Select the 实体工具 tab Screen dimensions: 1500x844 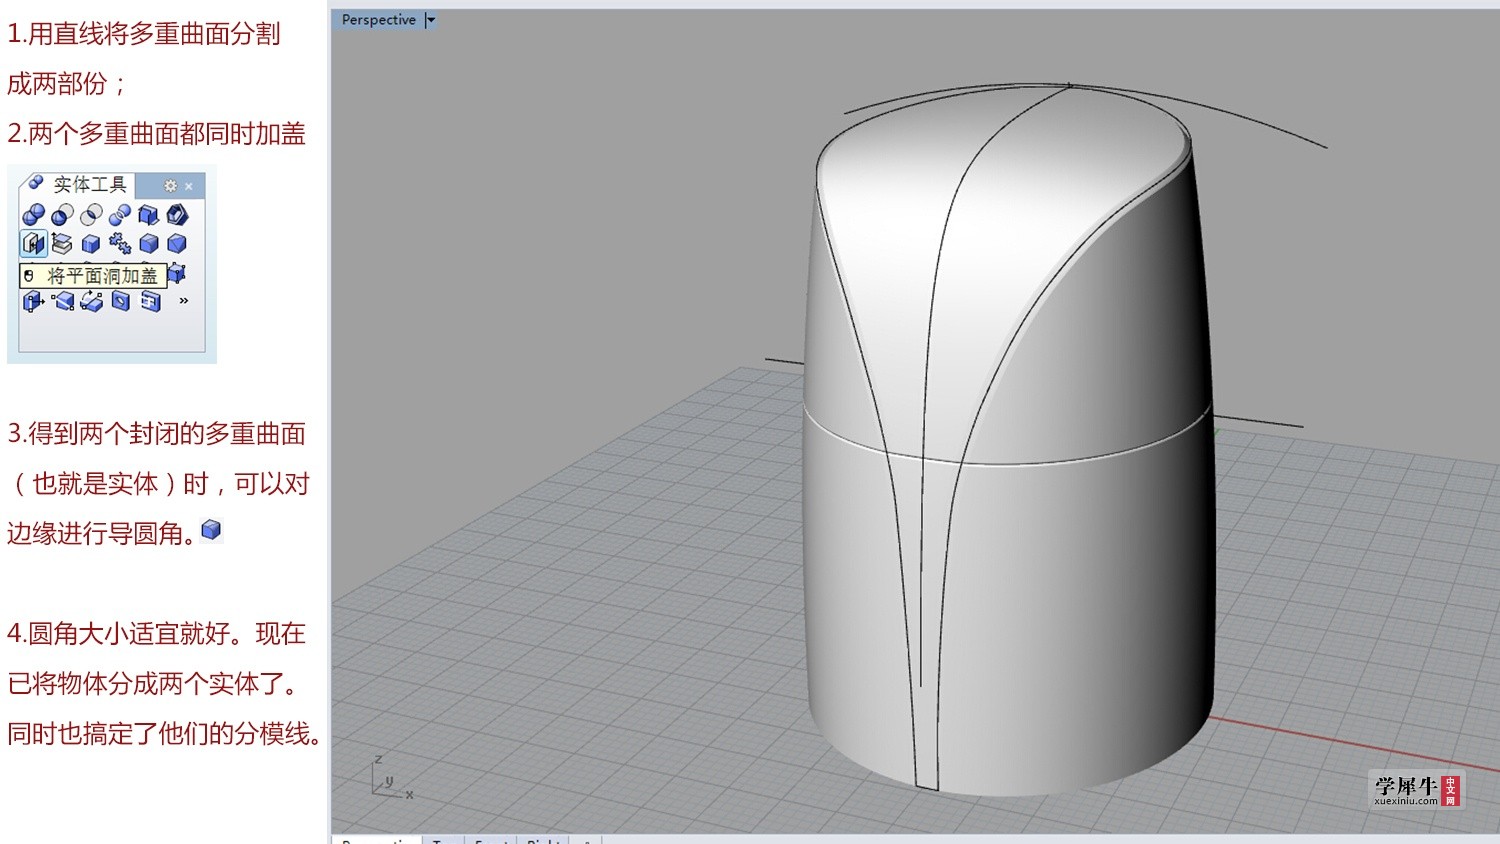(x=77, y=184)
